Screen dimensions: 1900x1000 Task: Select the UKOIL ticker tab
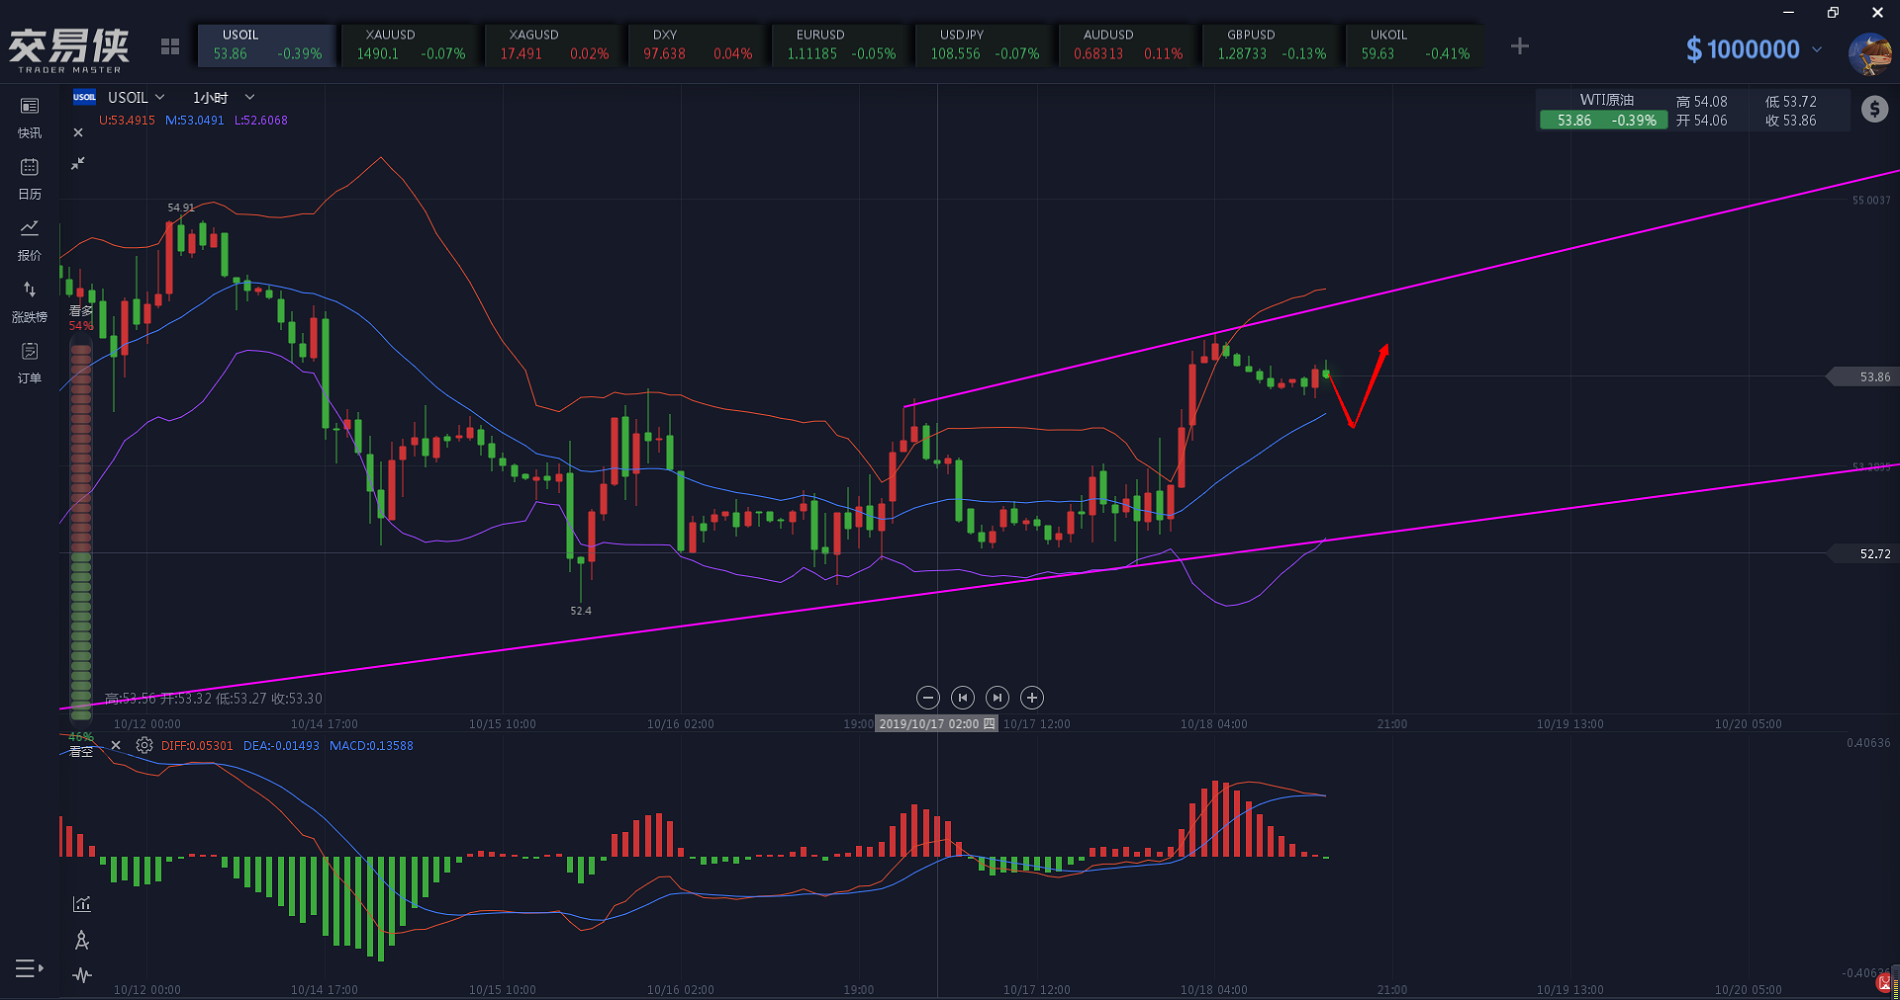pos(1416,45)
